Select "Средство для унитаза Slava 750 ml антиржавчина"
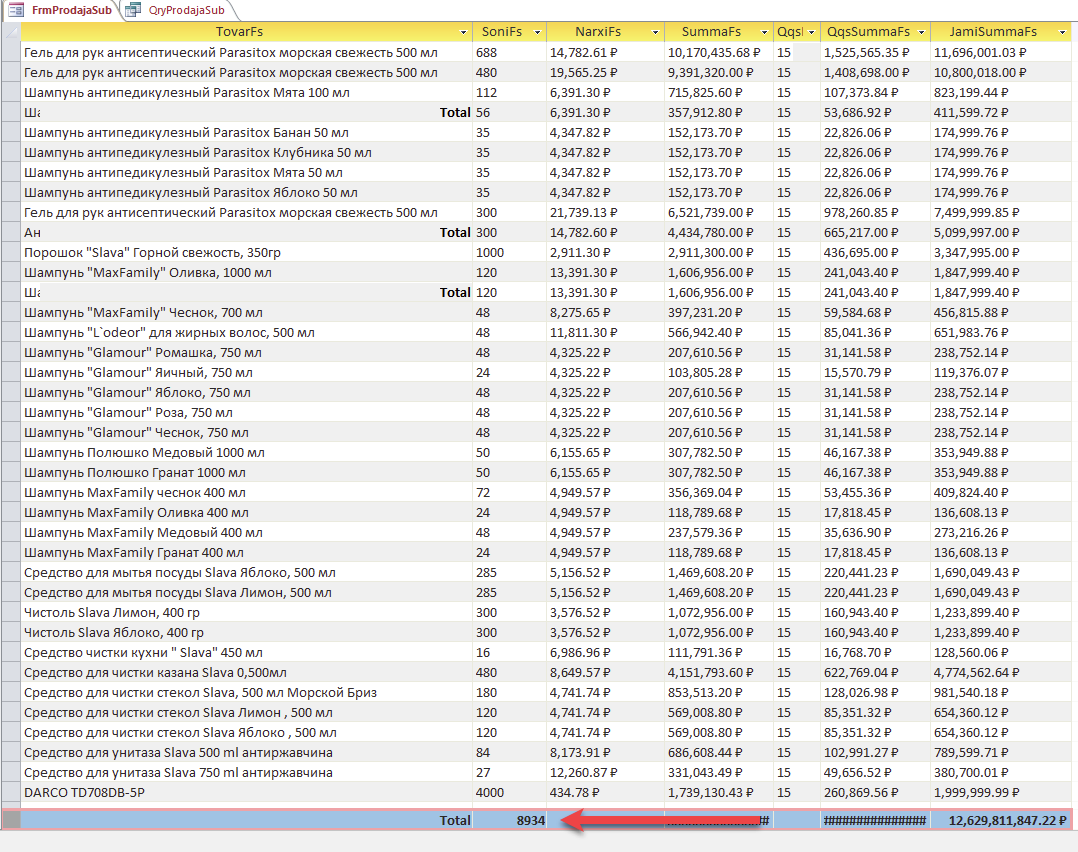The height and width of the screenshot is (852, 1078). (x=178, y=772)
